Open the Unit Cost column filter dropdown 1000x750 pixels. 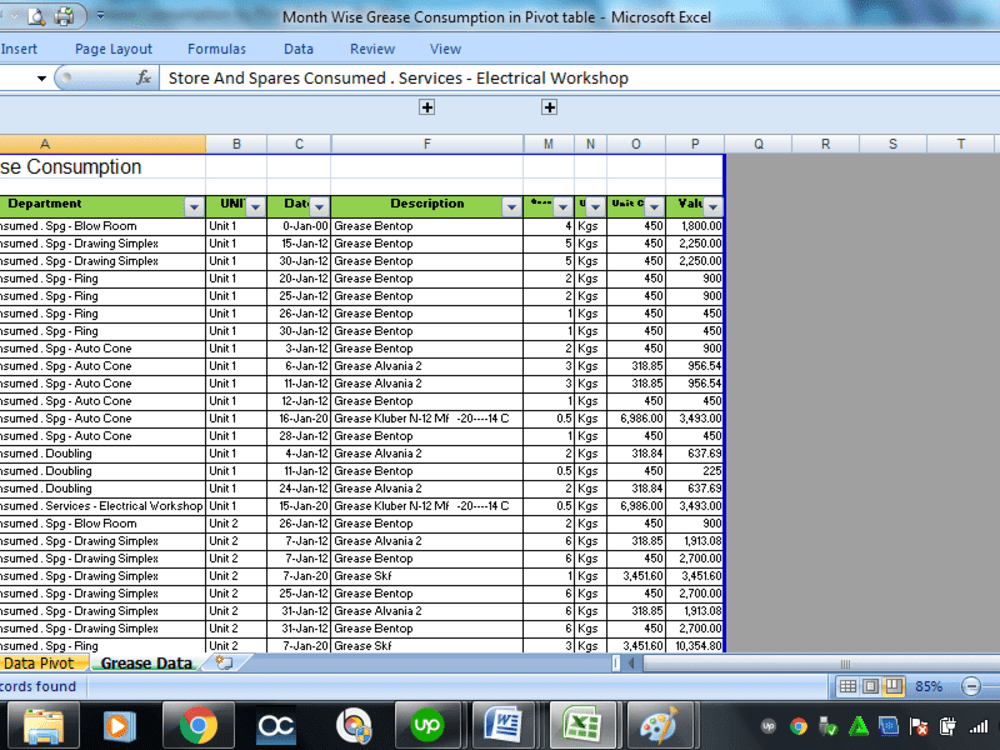(654, 206)
